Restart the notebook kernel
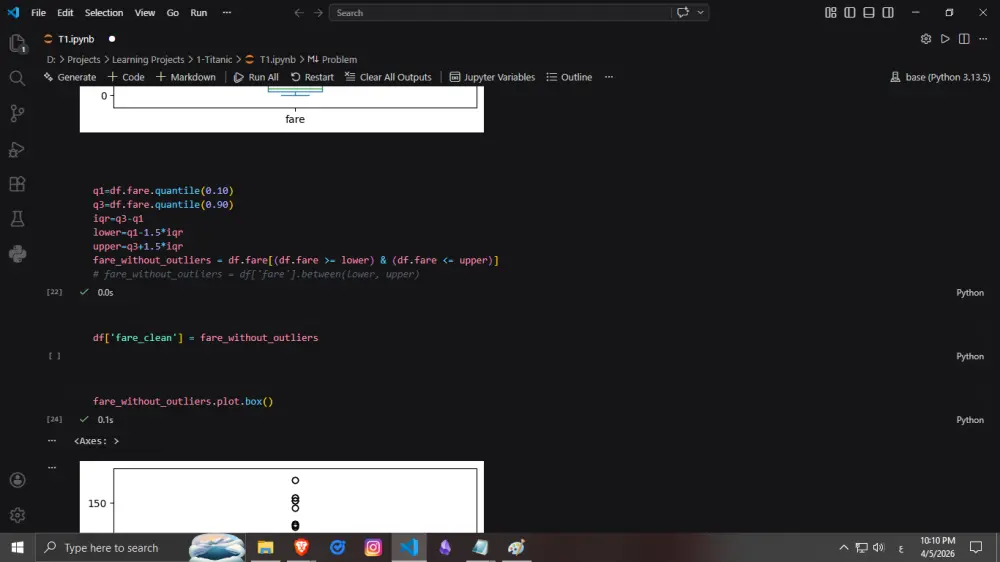Screen dimensions: 1000x562 tap(312, 77)
